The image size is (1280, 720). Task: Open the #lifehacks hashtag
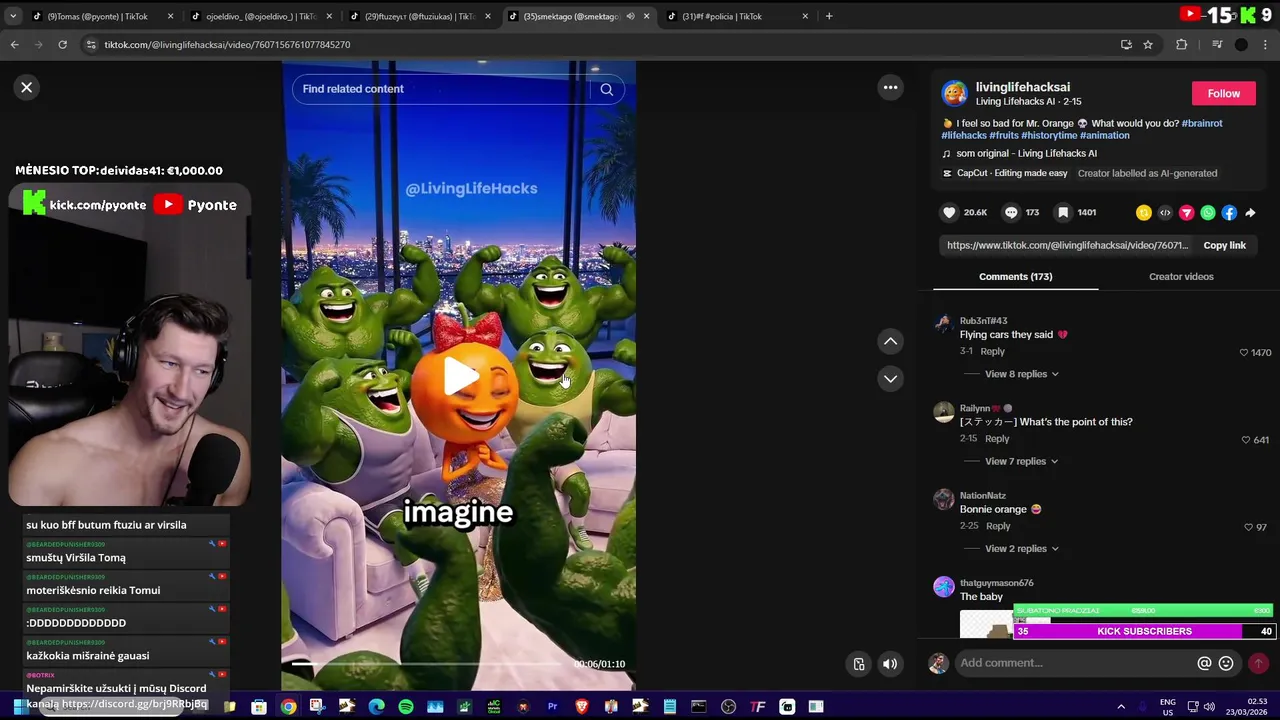pyautogui.click(x=964, y=135)
